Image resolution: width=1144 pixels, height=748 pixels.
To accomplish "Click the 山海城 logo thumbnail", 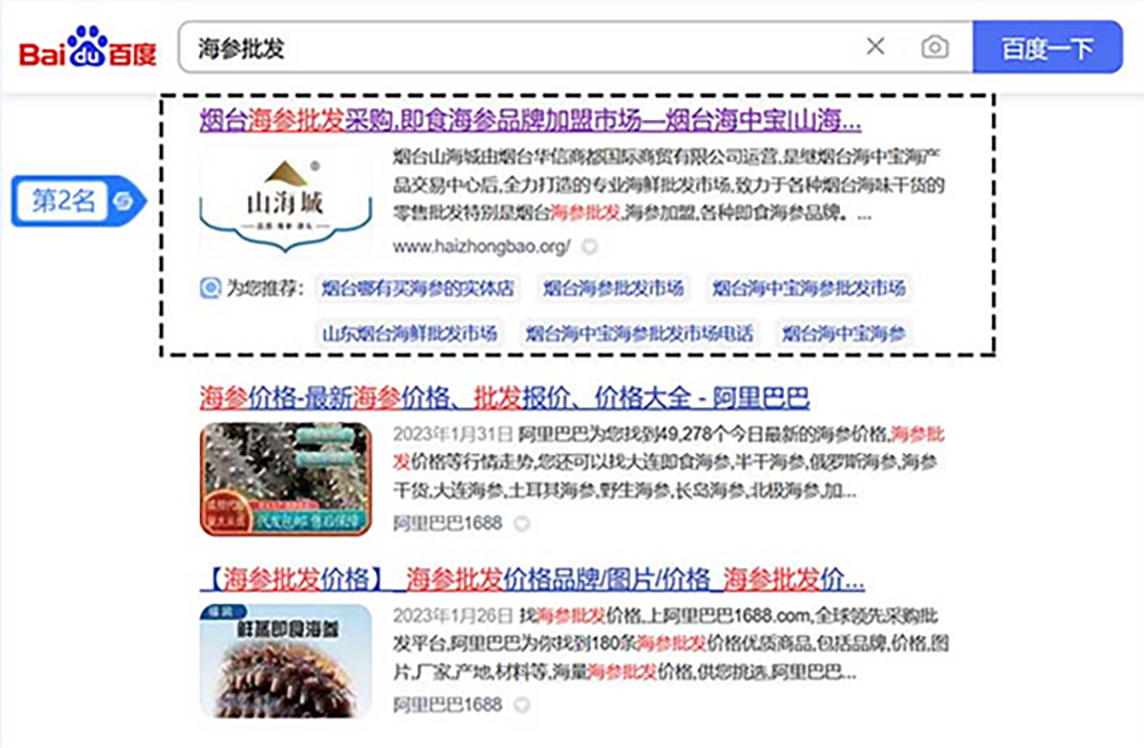I will (x=285, y=203).
